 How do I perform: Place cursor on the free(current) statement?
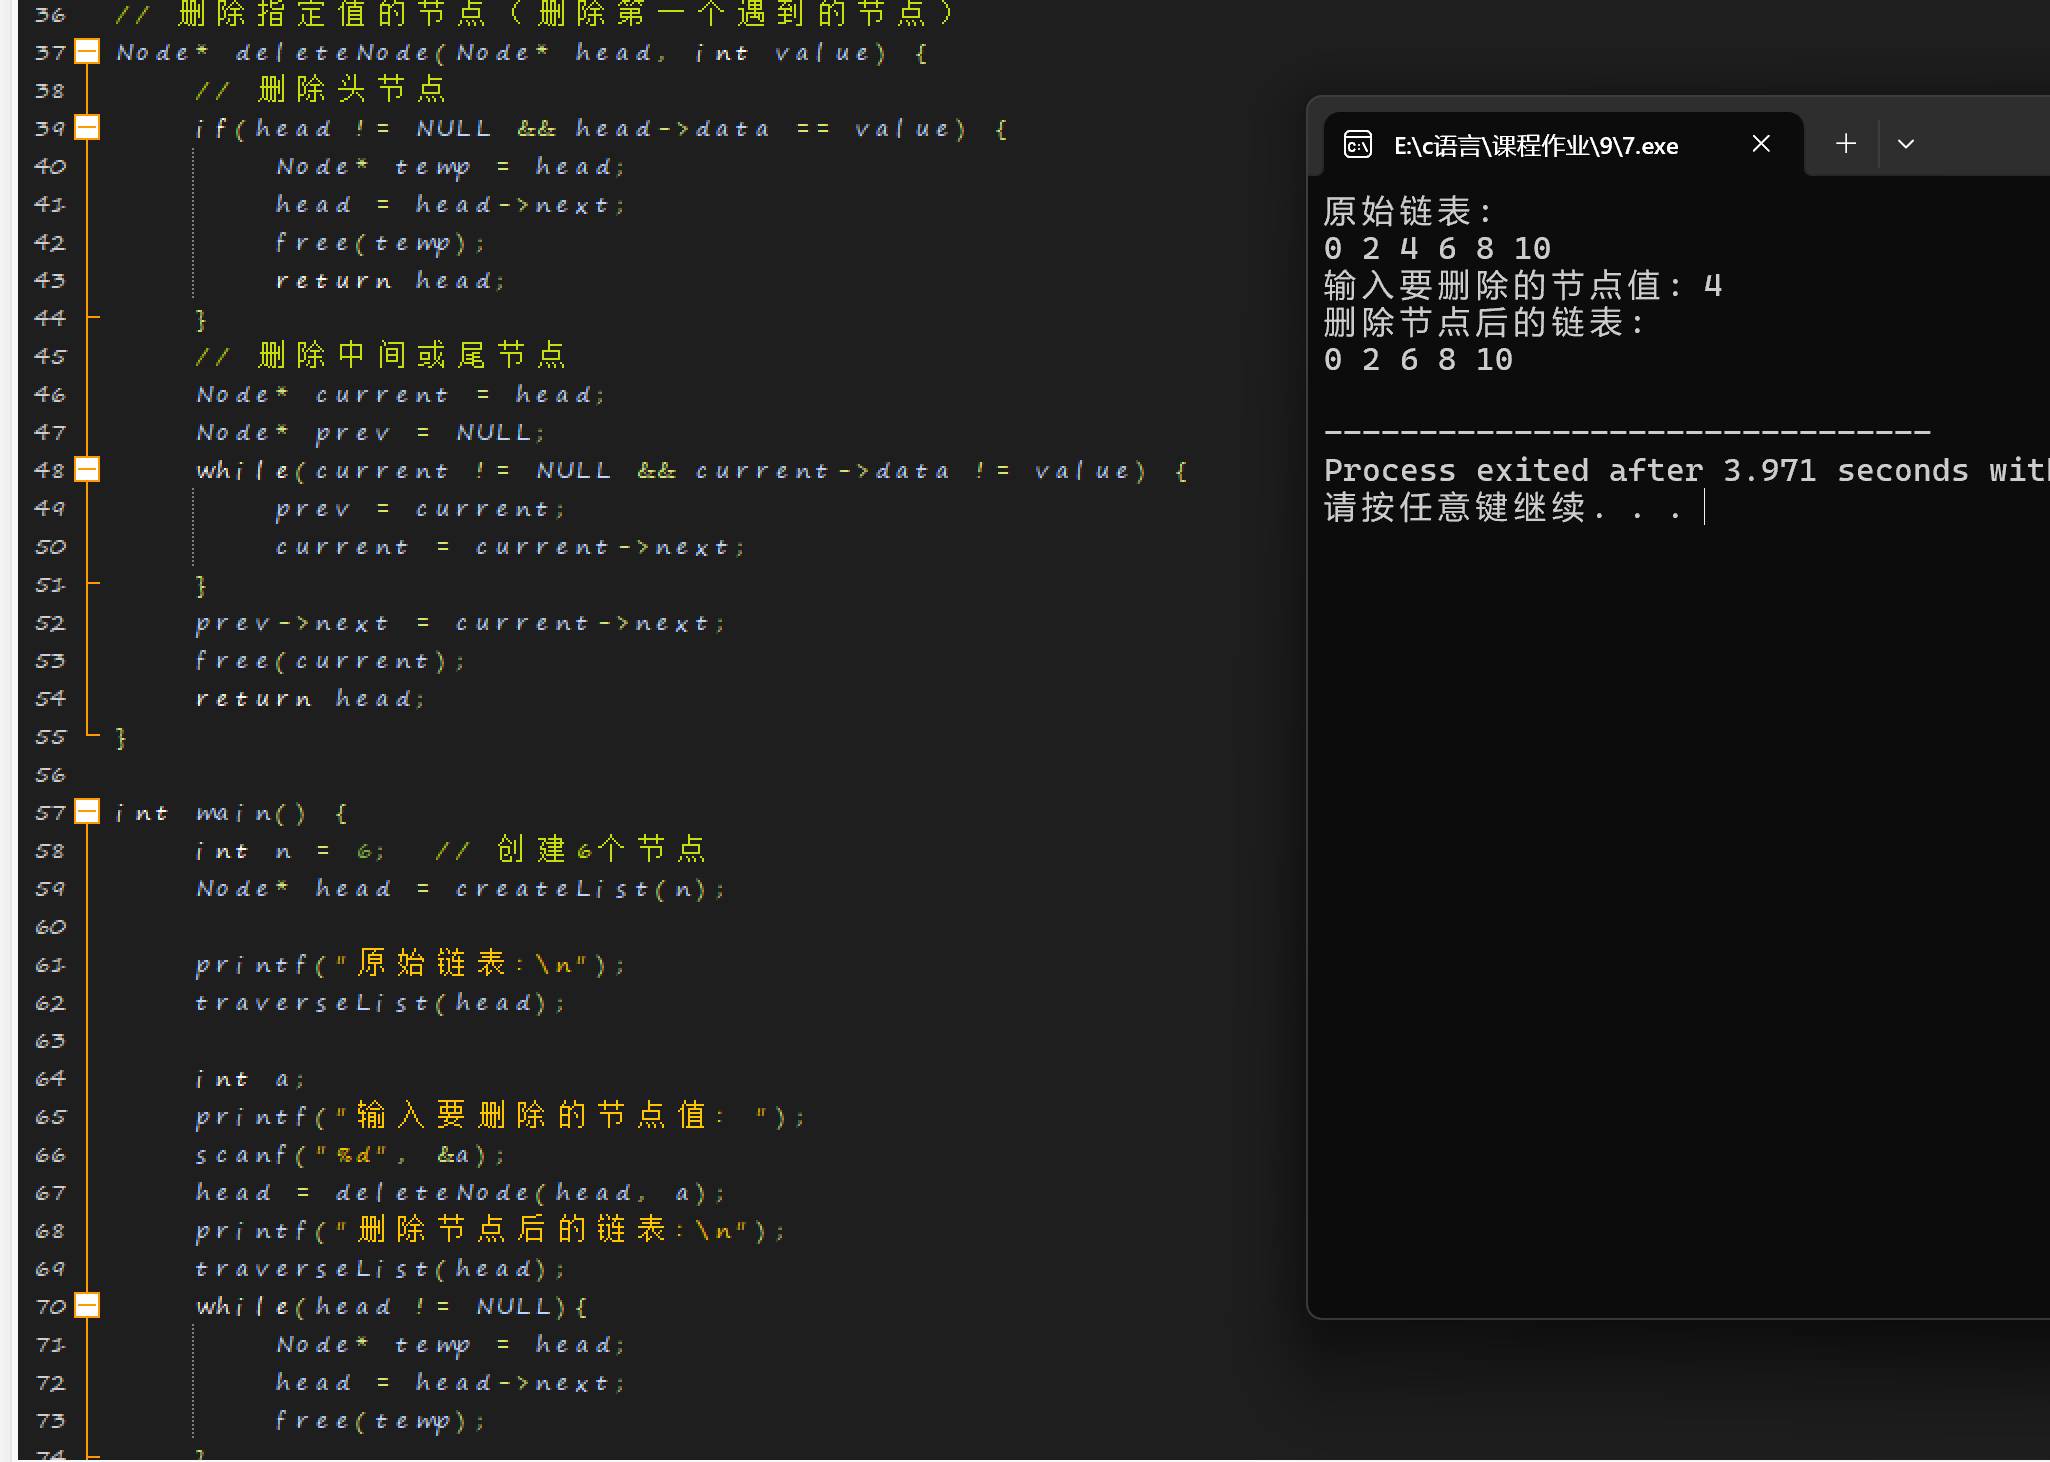pos(330,662)
